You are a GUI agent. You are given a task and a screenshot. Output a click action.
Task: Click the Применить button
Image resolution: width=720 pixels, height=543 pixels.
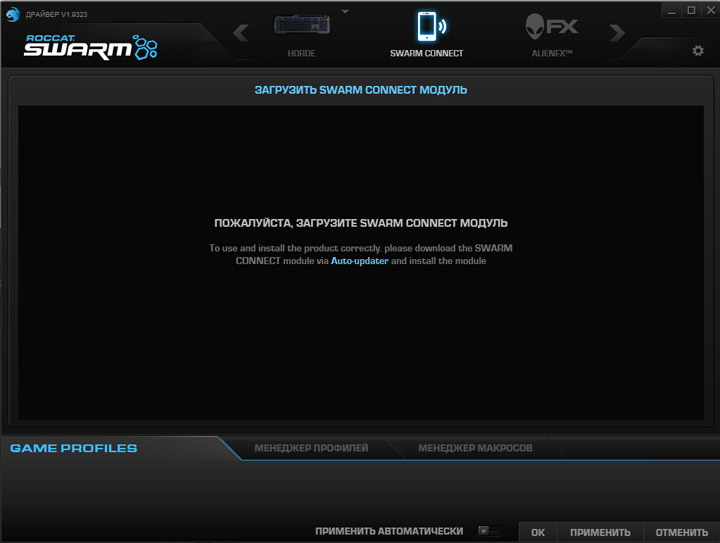click(600, 532)
